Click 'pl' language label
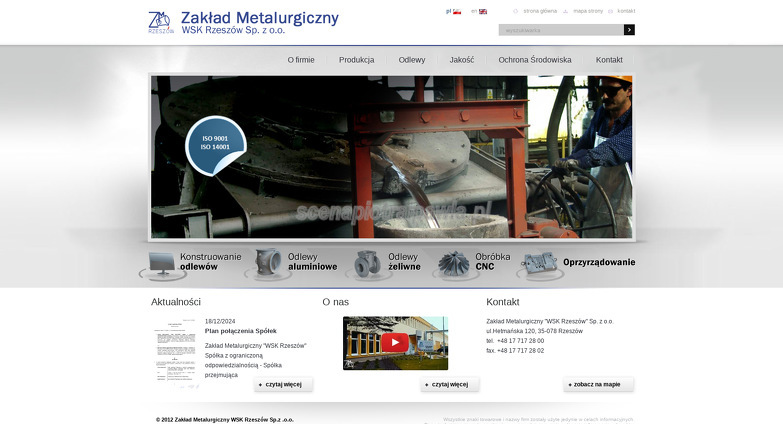 point(448,11)
